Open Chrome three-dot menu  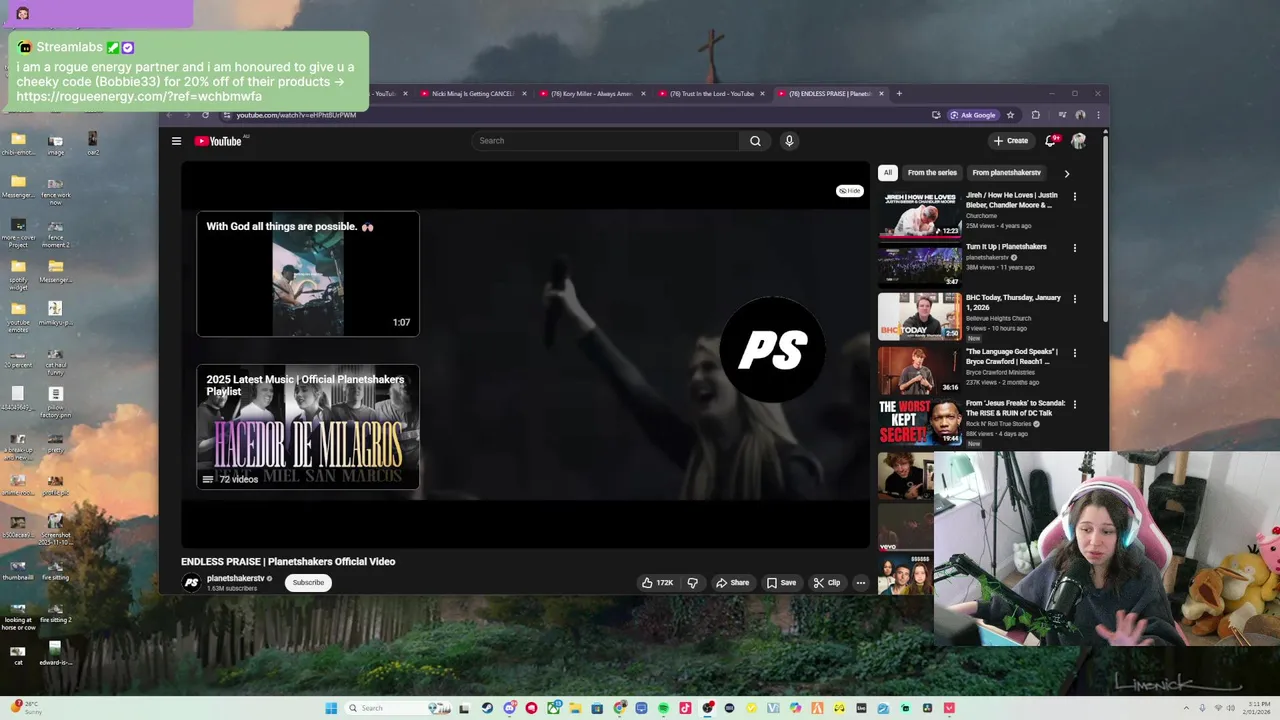click(x=1098, y=115)
